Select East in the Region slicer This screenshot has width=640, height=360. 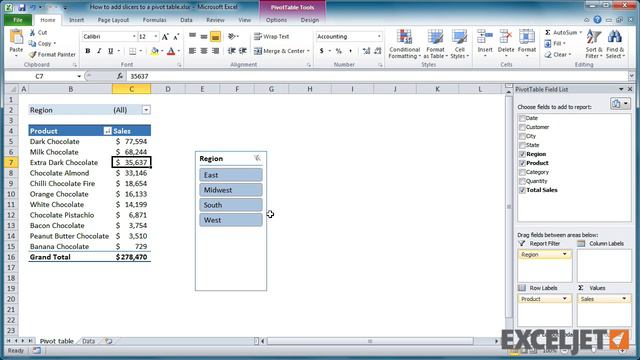(x=231, y=175)
